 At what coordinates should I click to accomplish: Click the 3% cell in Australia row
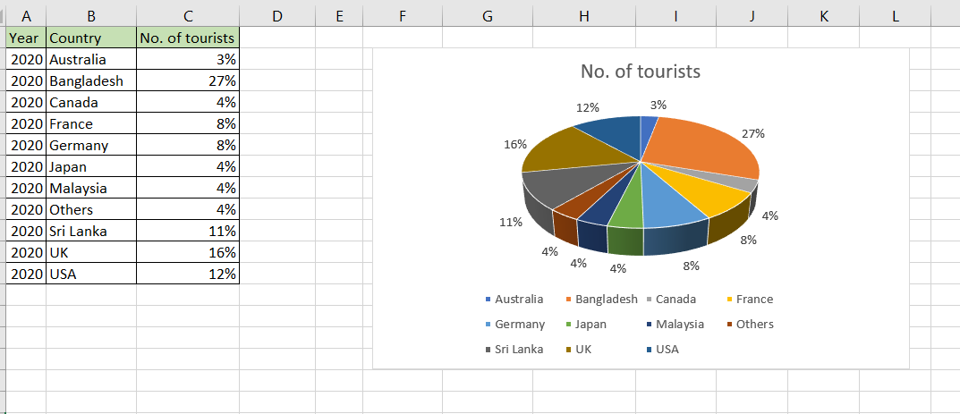pos(188,59)
